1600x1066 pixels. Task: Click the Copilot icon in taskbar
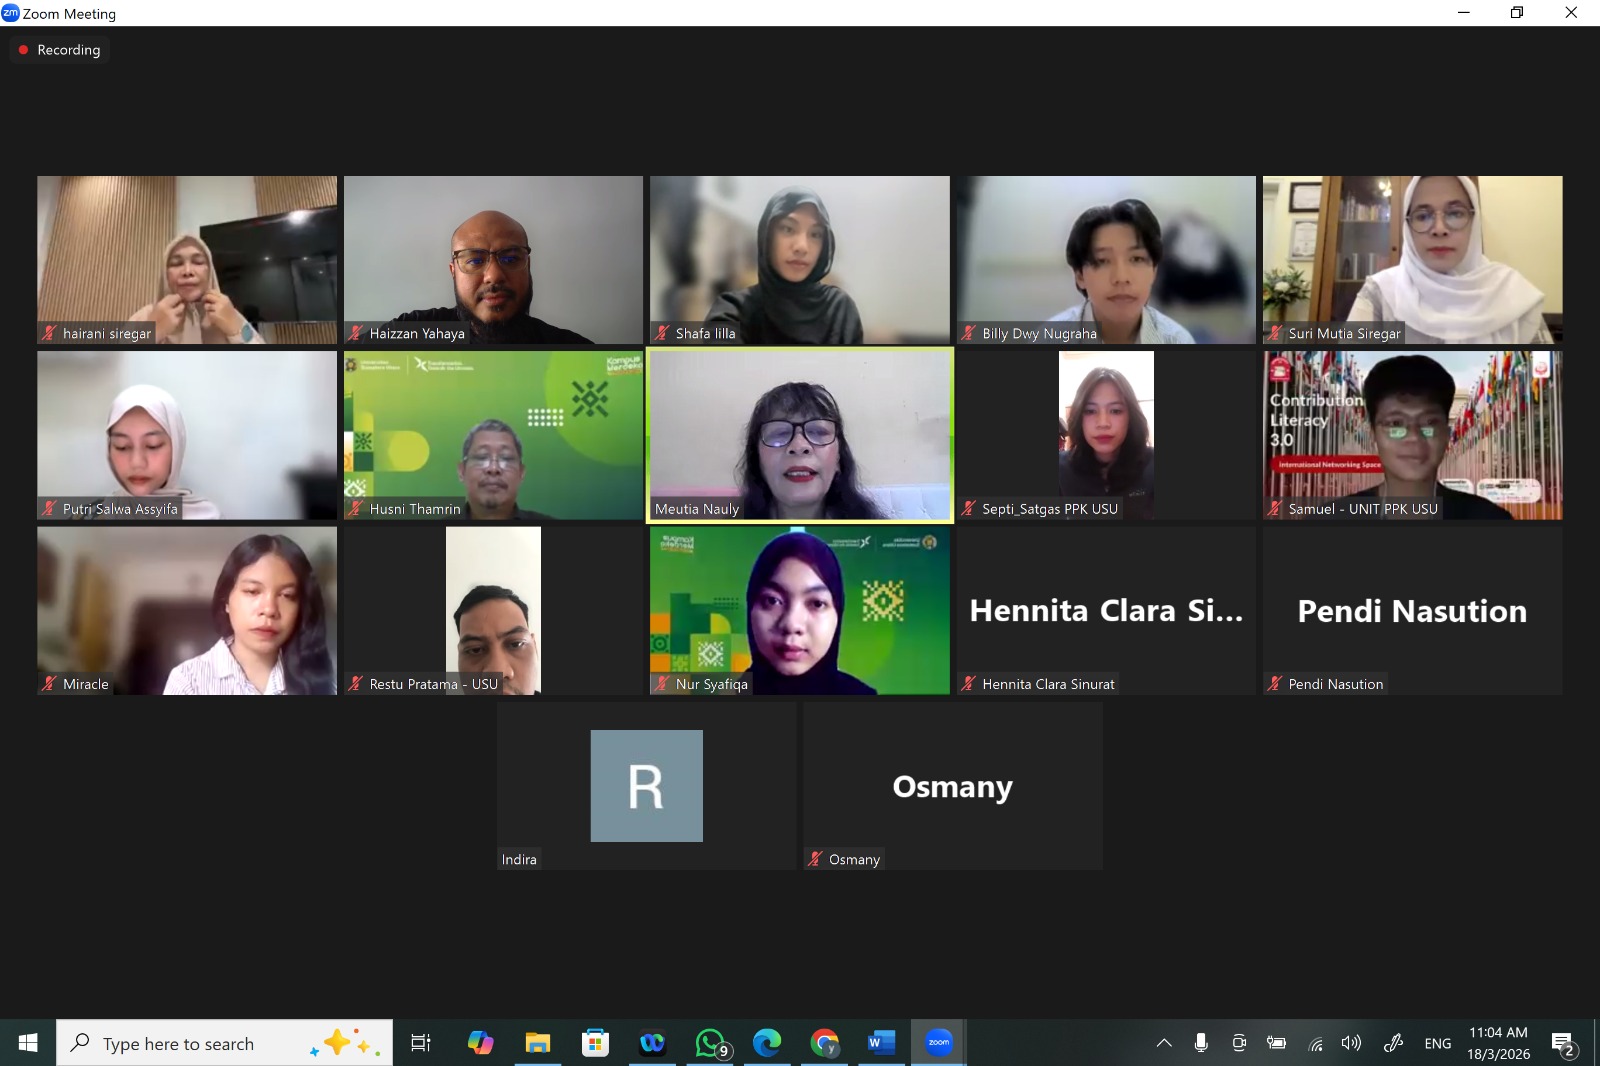(481, 1043)
